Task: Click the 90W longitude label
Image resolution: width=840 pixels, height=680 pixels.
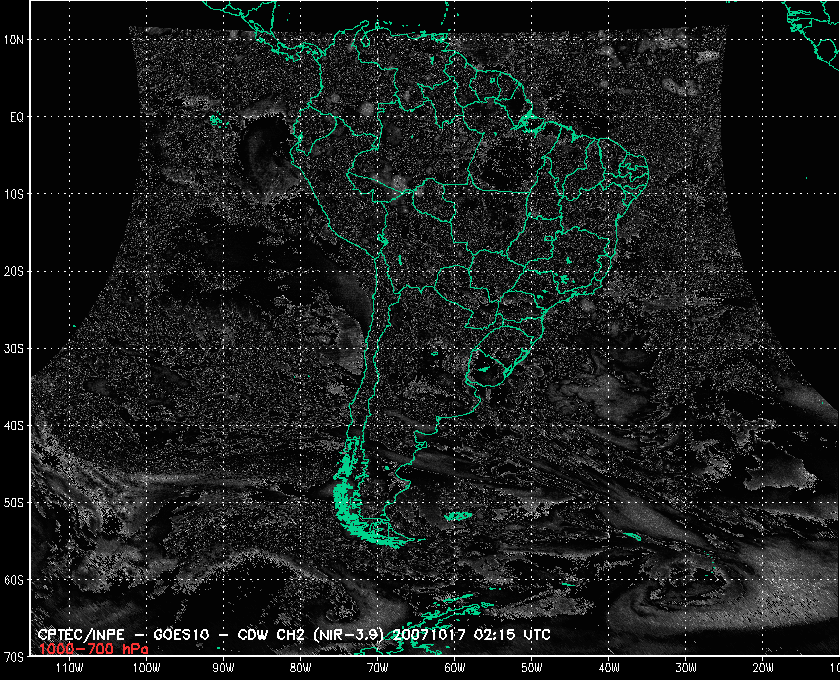Action: [223, 668]
